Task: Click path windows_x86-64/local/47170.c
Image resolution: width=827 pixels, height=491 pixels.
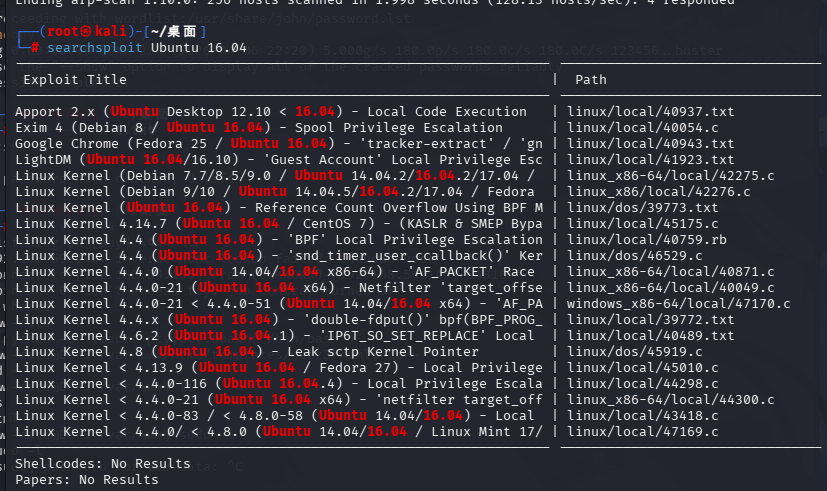Action: click(679, 304)
